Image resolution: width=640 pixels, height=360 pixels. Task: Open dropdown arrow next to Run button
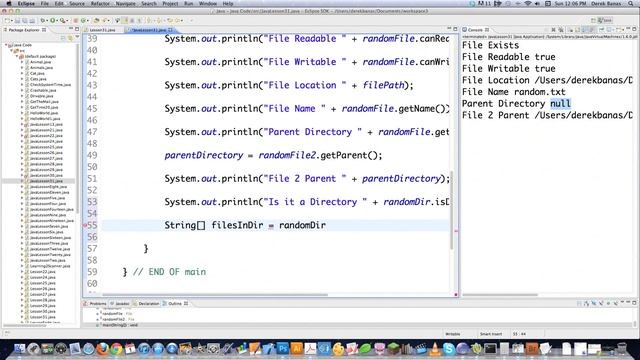click(x=57, y=20)
